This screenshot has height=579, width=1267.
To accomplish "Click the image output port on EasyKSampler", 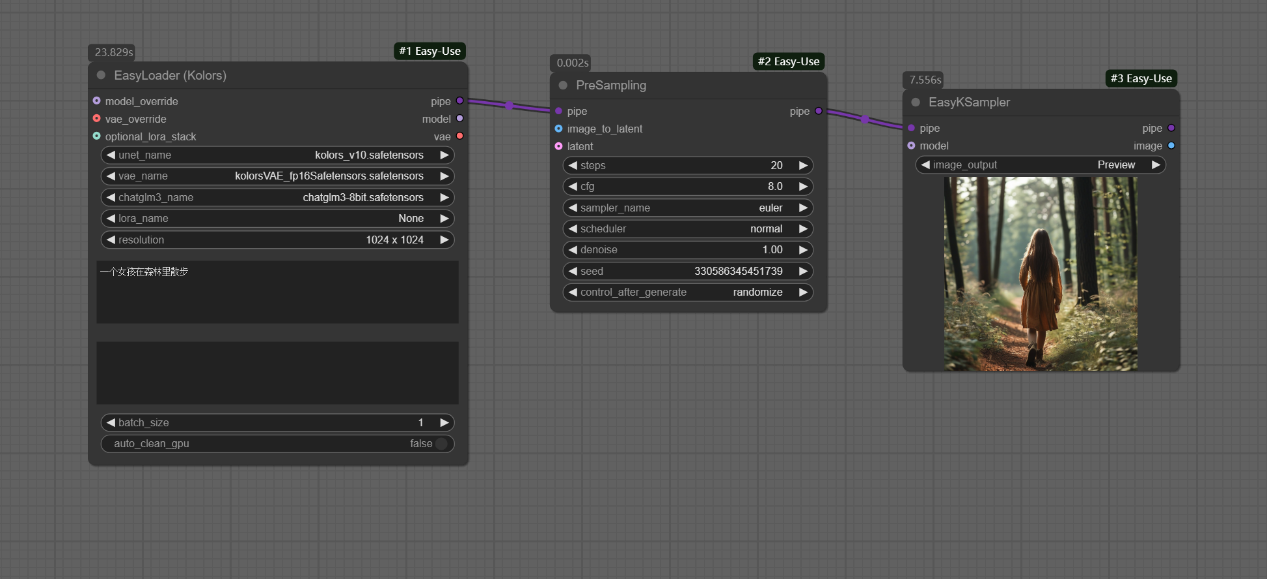I will click(1171, 146).
